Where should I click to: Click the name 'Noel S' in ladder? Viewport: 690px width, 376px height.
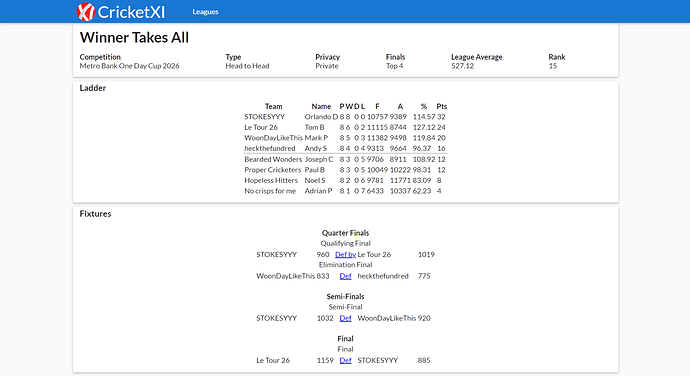[x=315, y=181]
